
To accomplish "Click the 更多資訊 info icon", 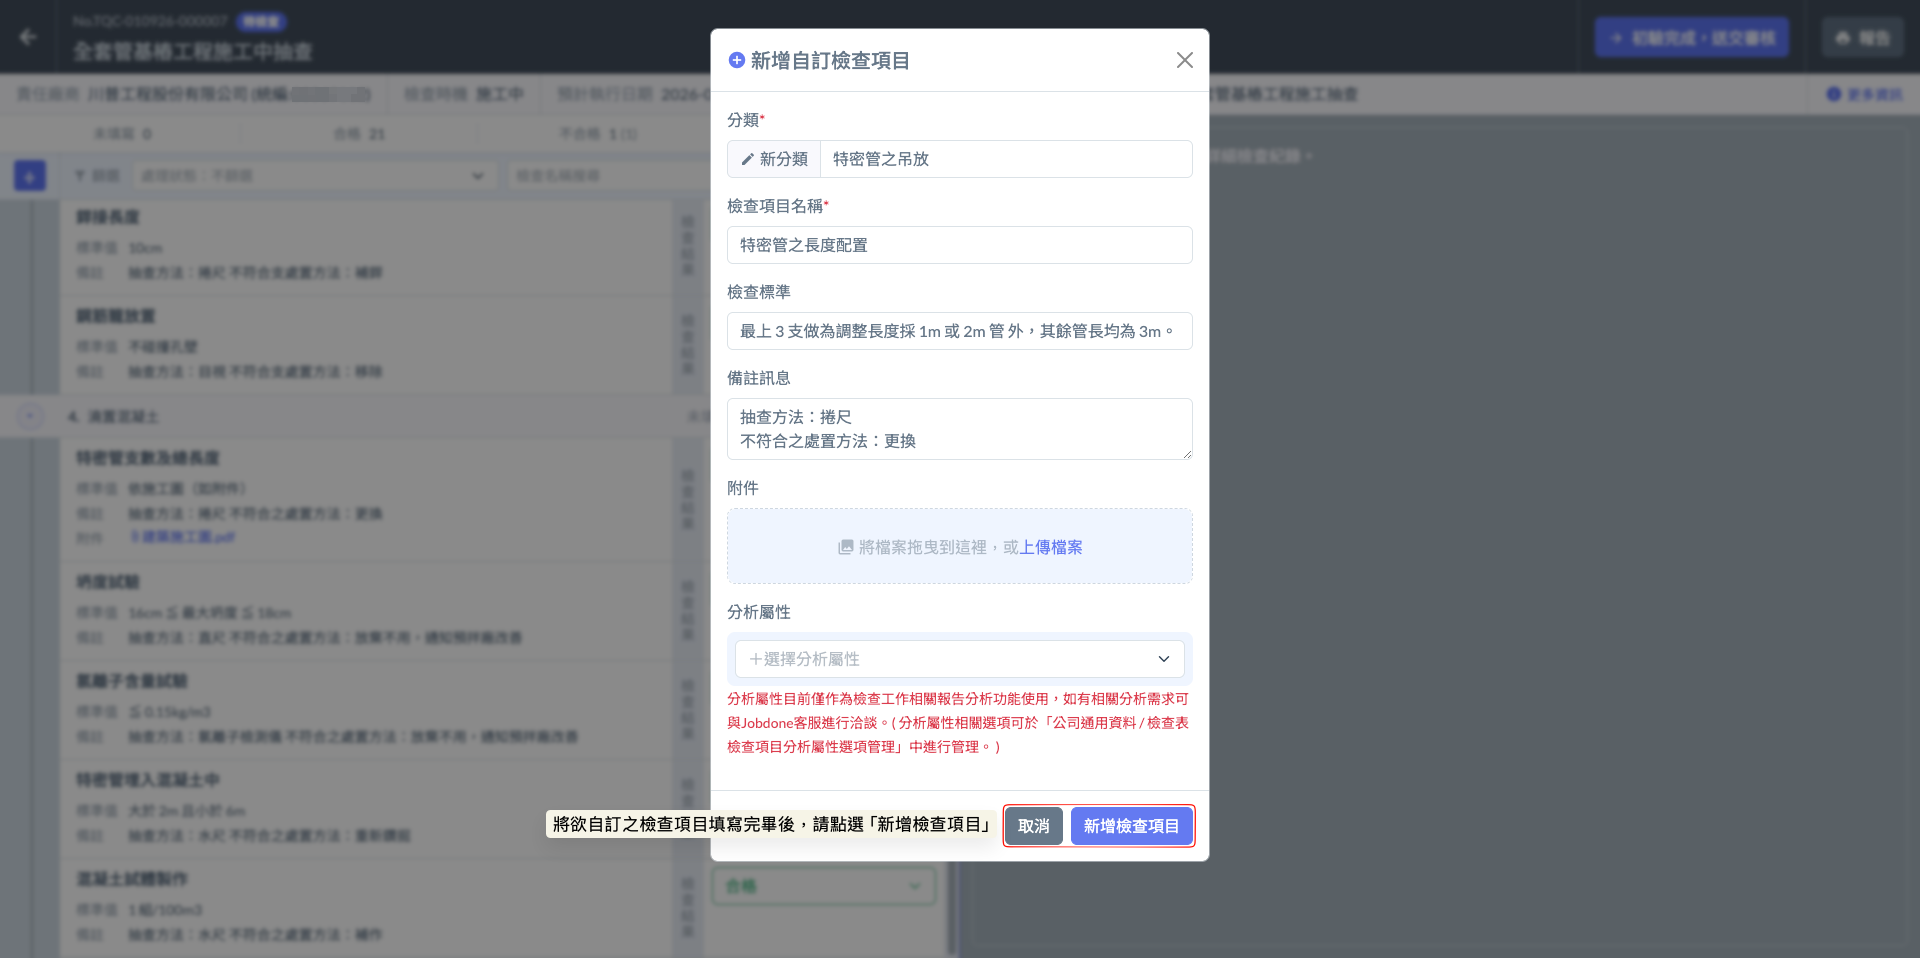I will coord(1833,94).
